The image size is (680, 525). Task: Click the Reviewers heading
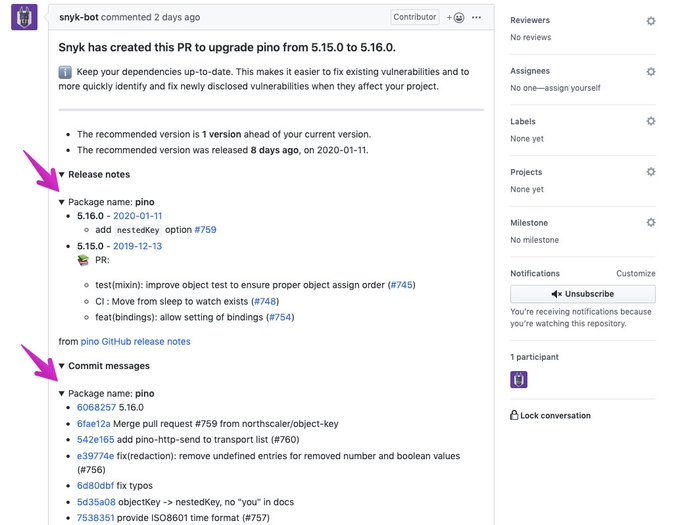tap(530, 20)
